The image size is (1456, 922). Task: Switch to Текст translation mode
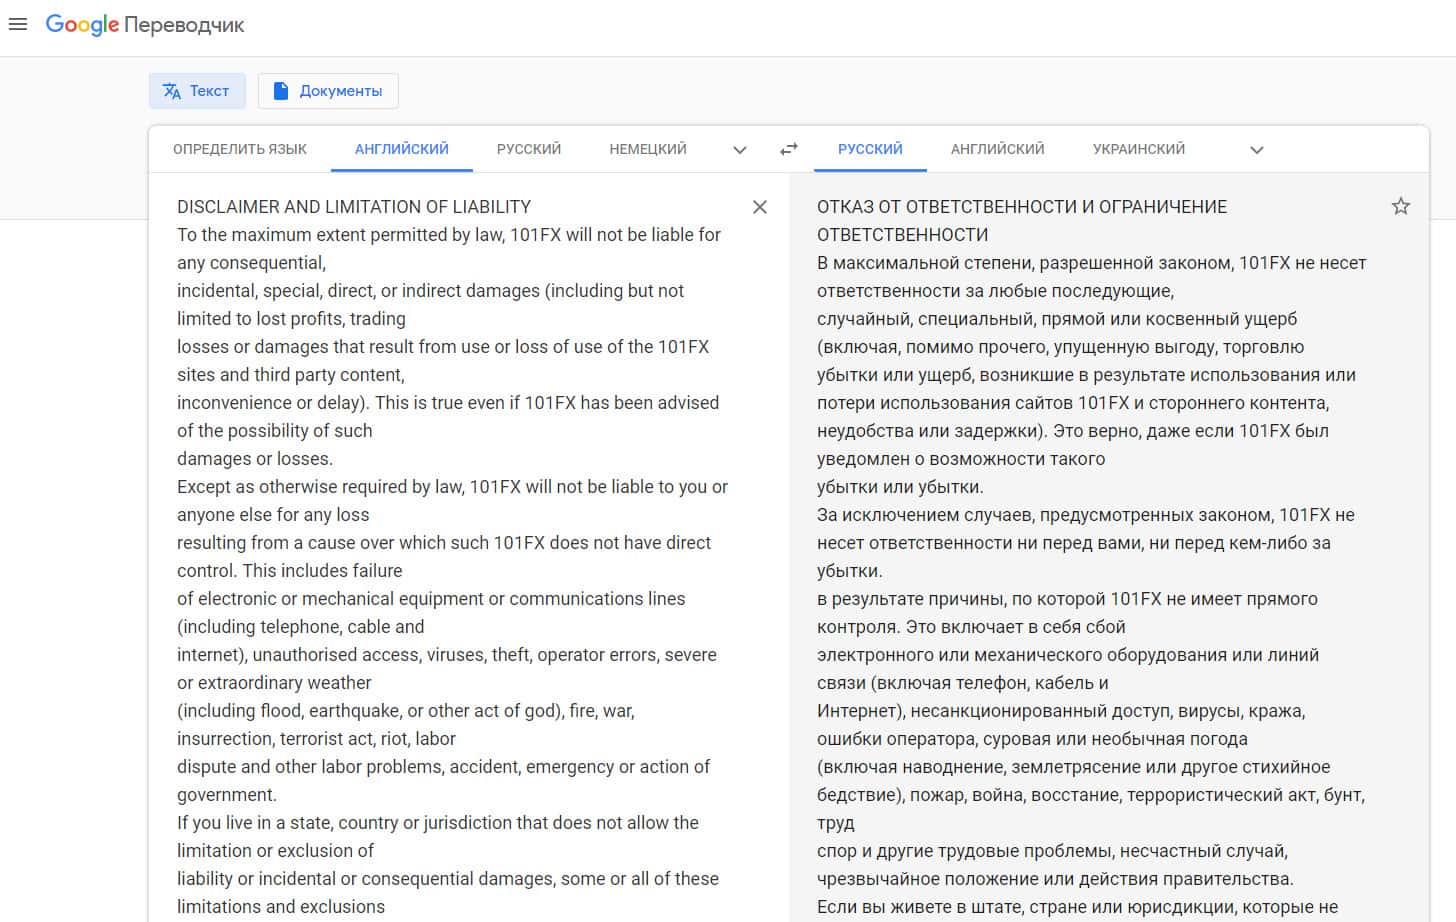click(x=197, y=91)
